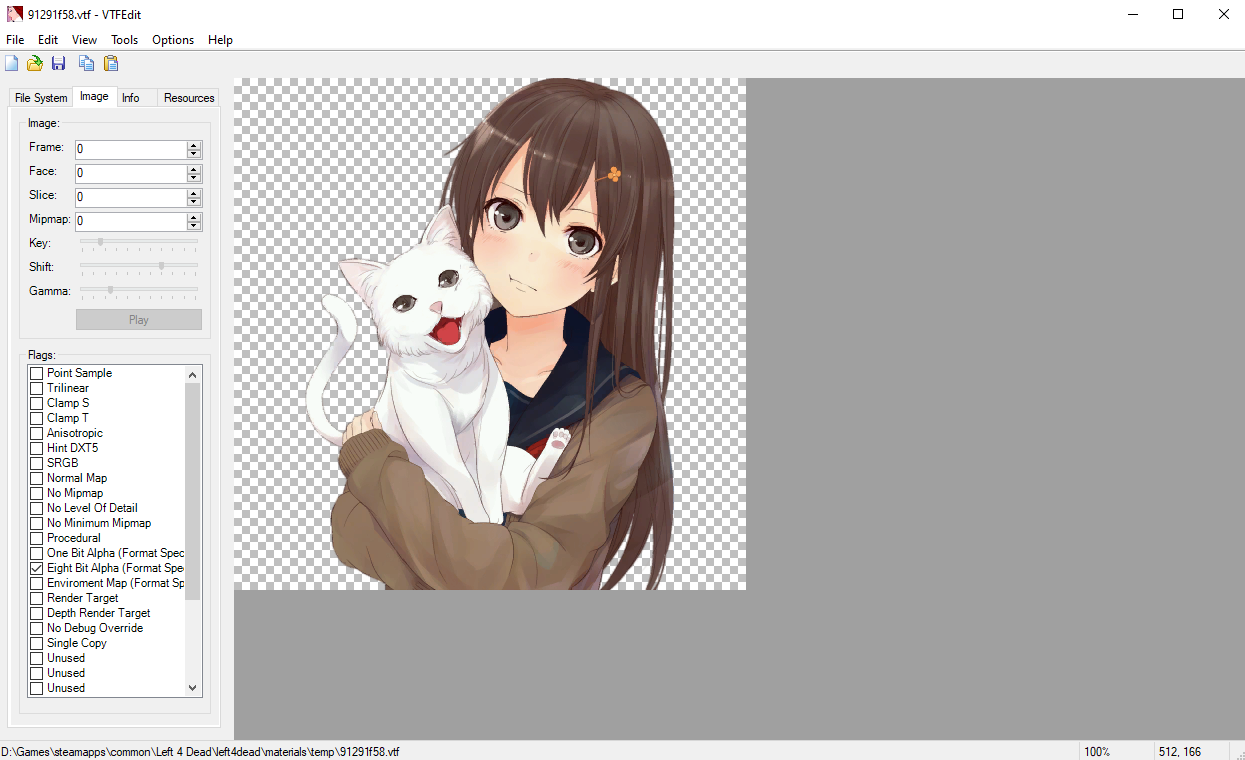
Task: Enable the Point Sample flag
Action: (36, 373)
